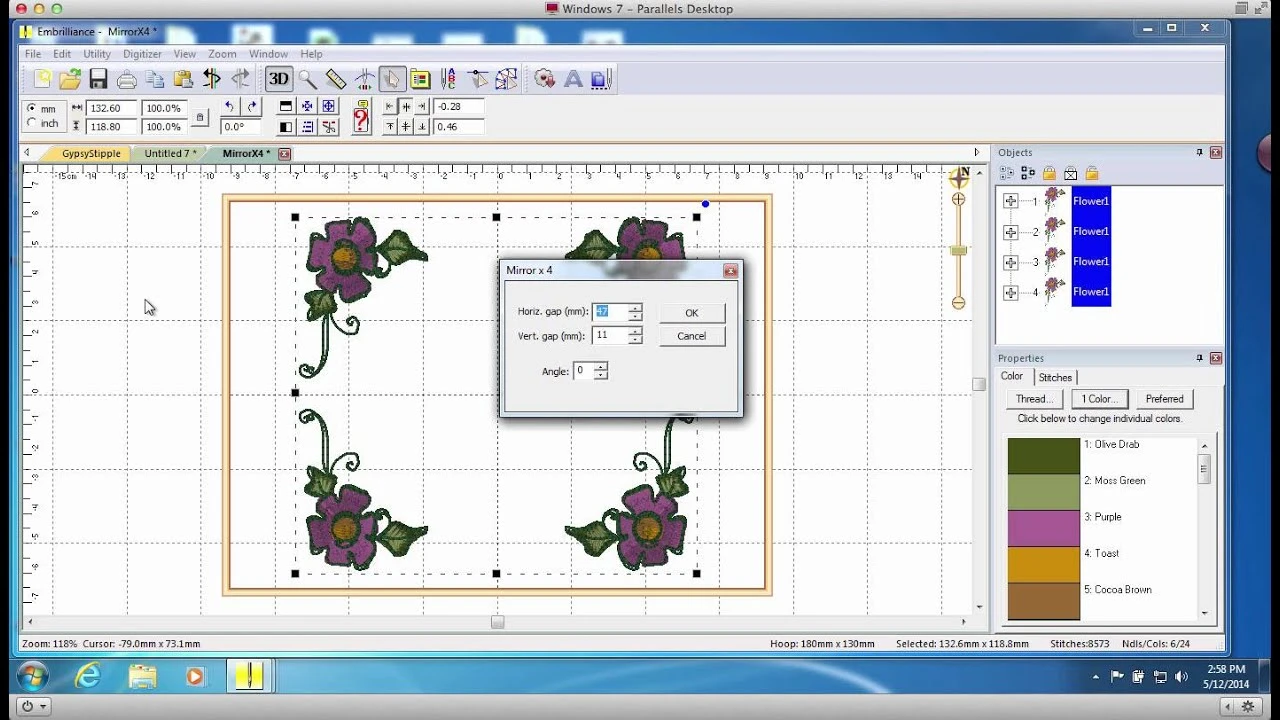Image resolution: width=1280 pixels, height=720 pixels.
Task: Switch to the Untitled 7 tab
Action: (171, 154)
